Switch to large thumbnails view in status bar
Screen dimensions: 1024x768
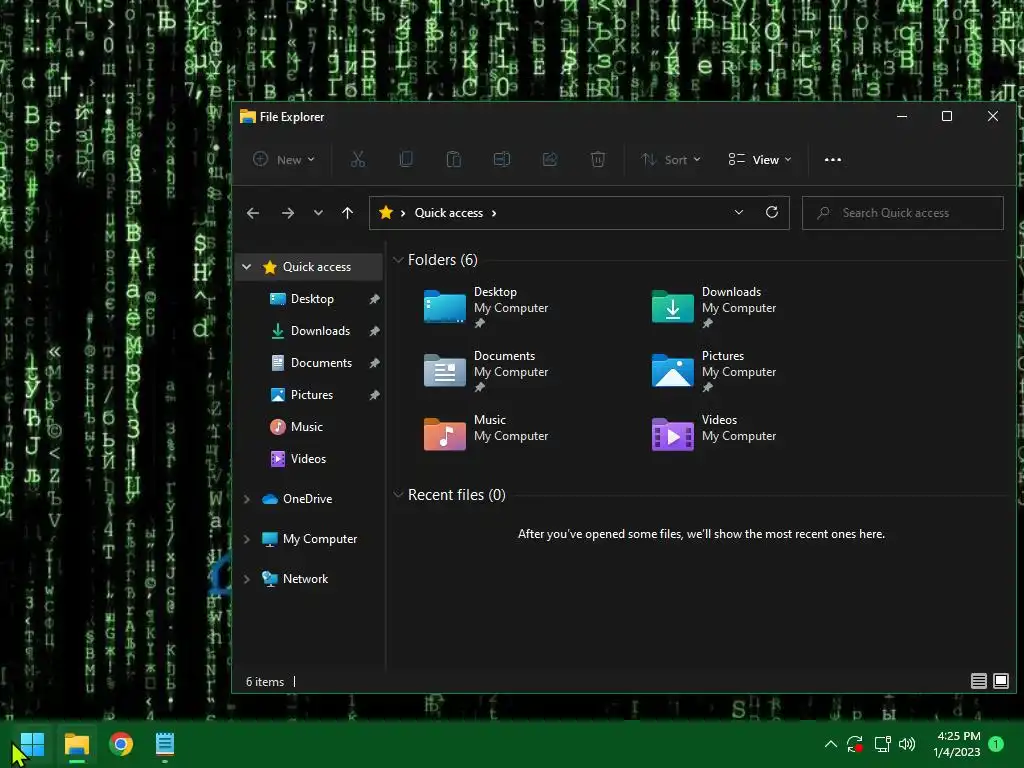pyautogui.click(x=1000, y=681)
